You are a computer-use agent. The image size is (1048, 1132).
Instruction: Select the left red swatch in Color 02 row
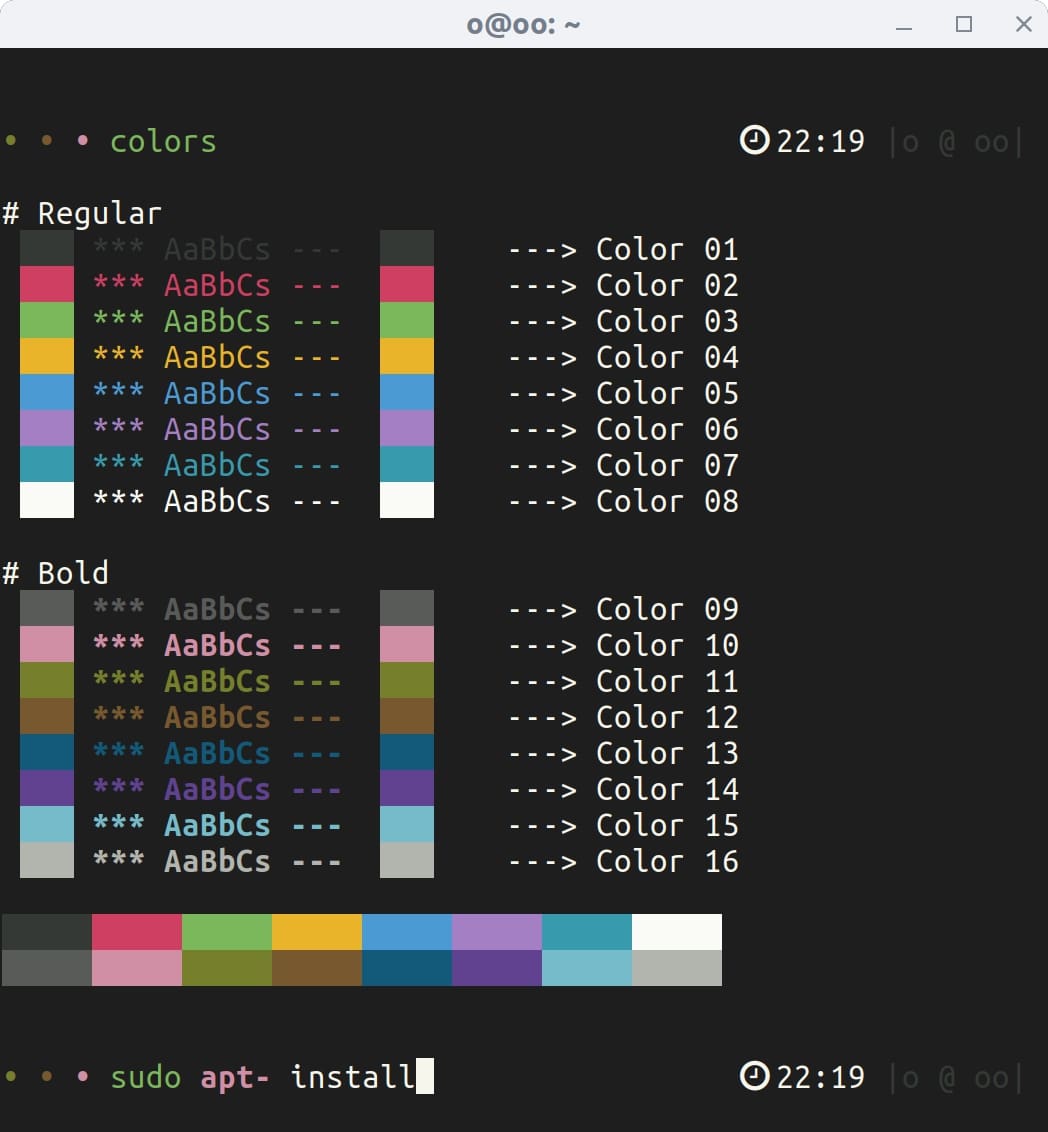(x=47, y=284)
